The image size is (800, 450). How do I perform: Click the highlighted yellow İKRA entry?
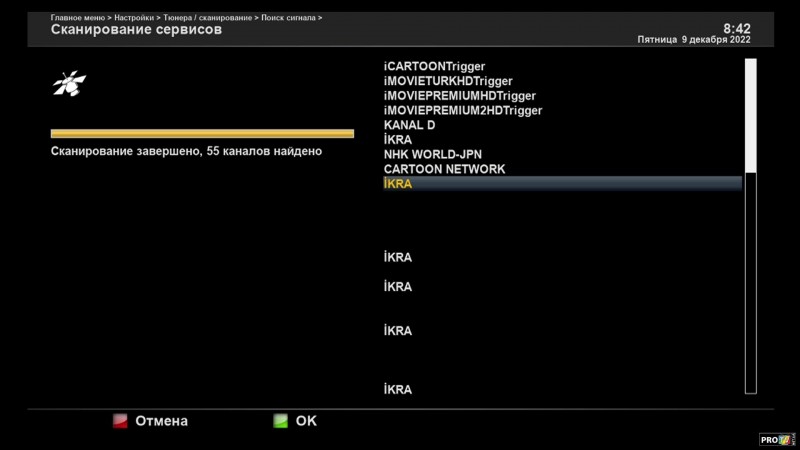click(398, 184)
